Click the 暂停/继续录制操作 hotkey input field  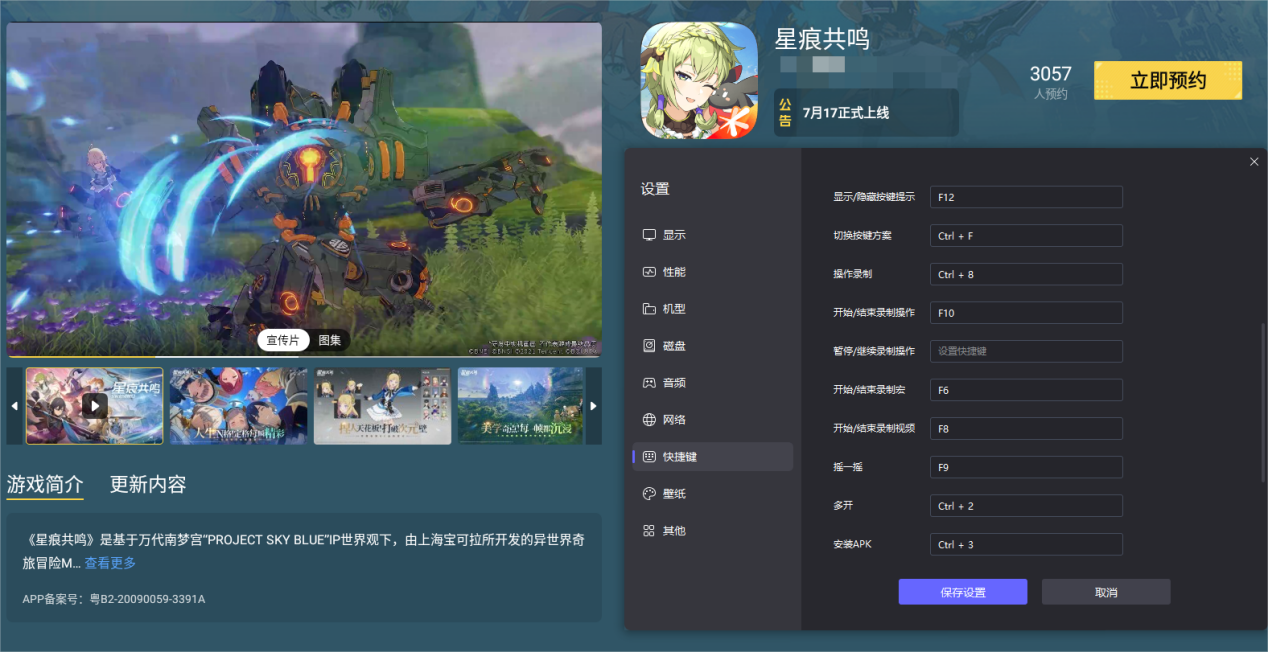1025,351
